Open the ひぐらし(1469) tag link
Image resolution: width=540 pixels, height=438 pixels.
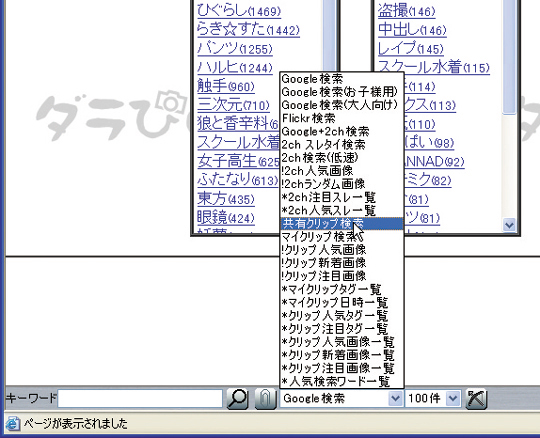point(239,10)
